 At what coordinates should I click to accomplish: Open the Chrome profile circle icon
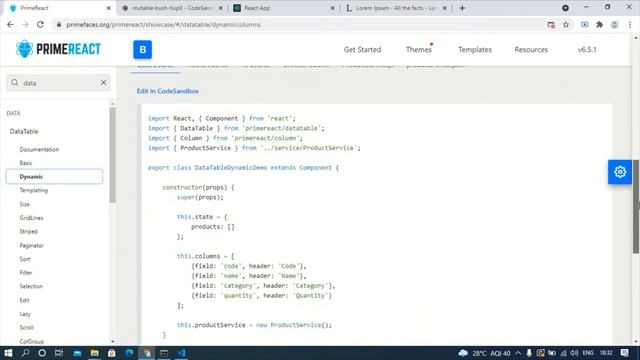tap(615, 24)
